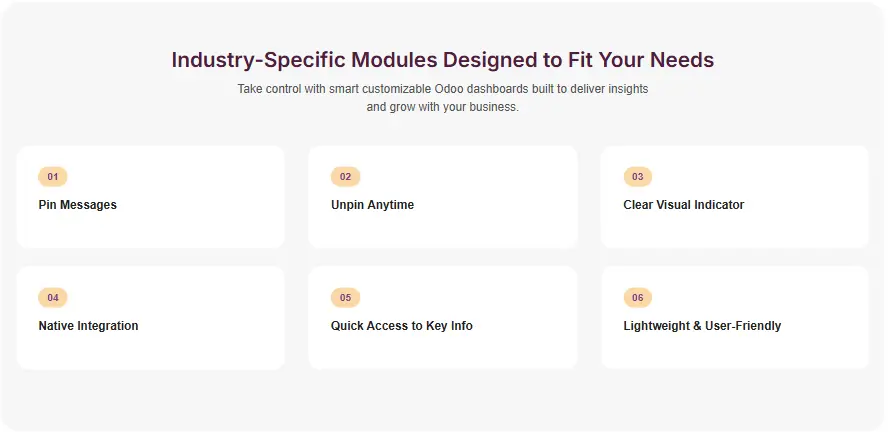
Task: Click the 02 number badge
Action: pos(345,177)
